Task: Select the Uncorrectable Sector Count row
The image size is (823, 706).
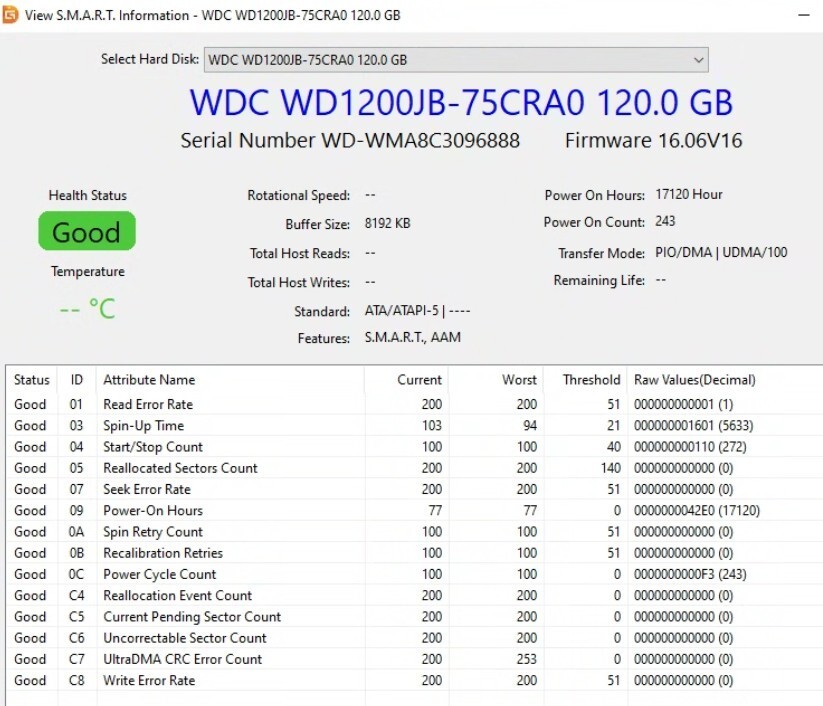Action: pos(414,638)
